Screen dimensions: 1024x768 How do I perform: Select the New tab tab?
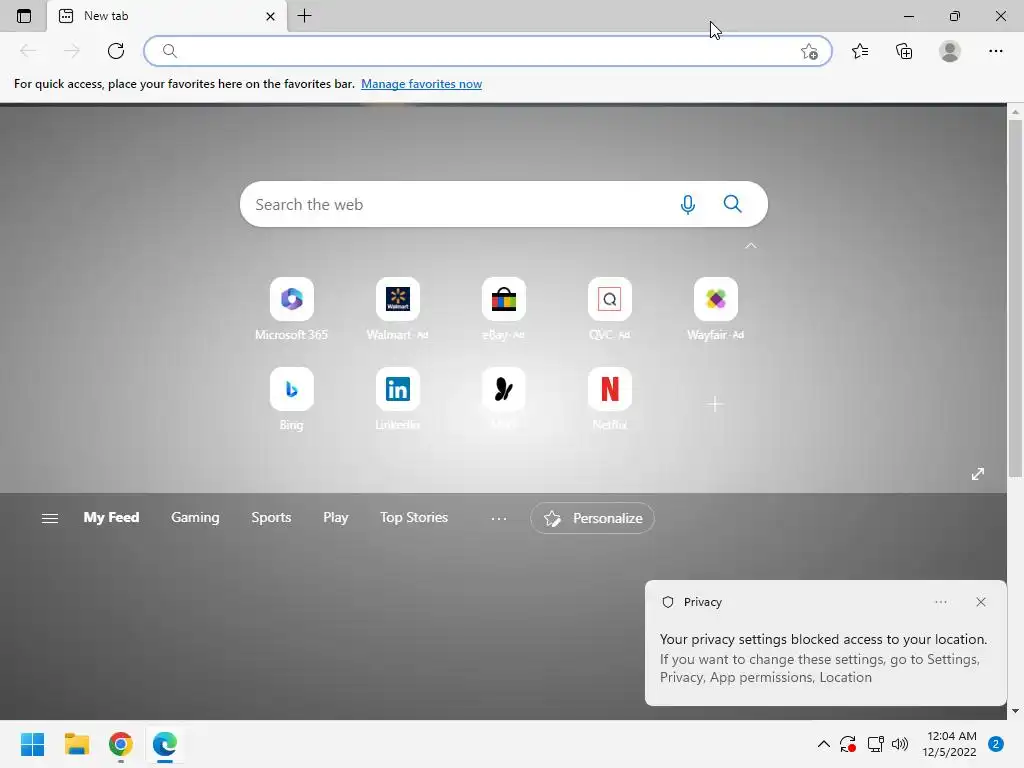click(167, 16)
